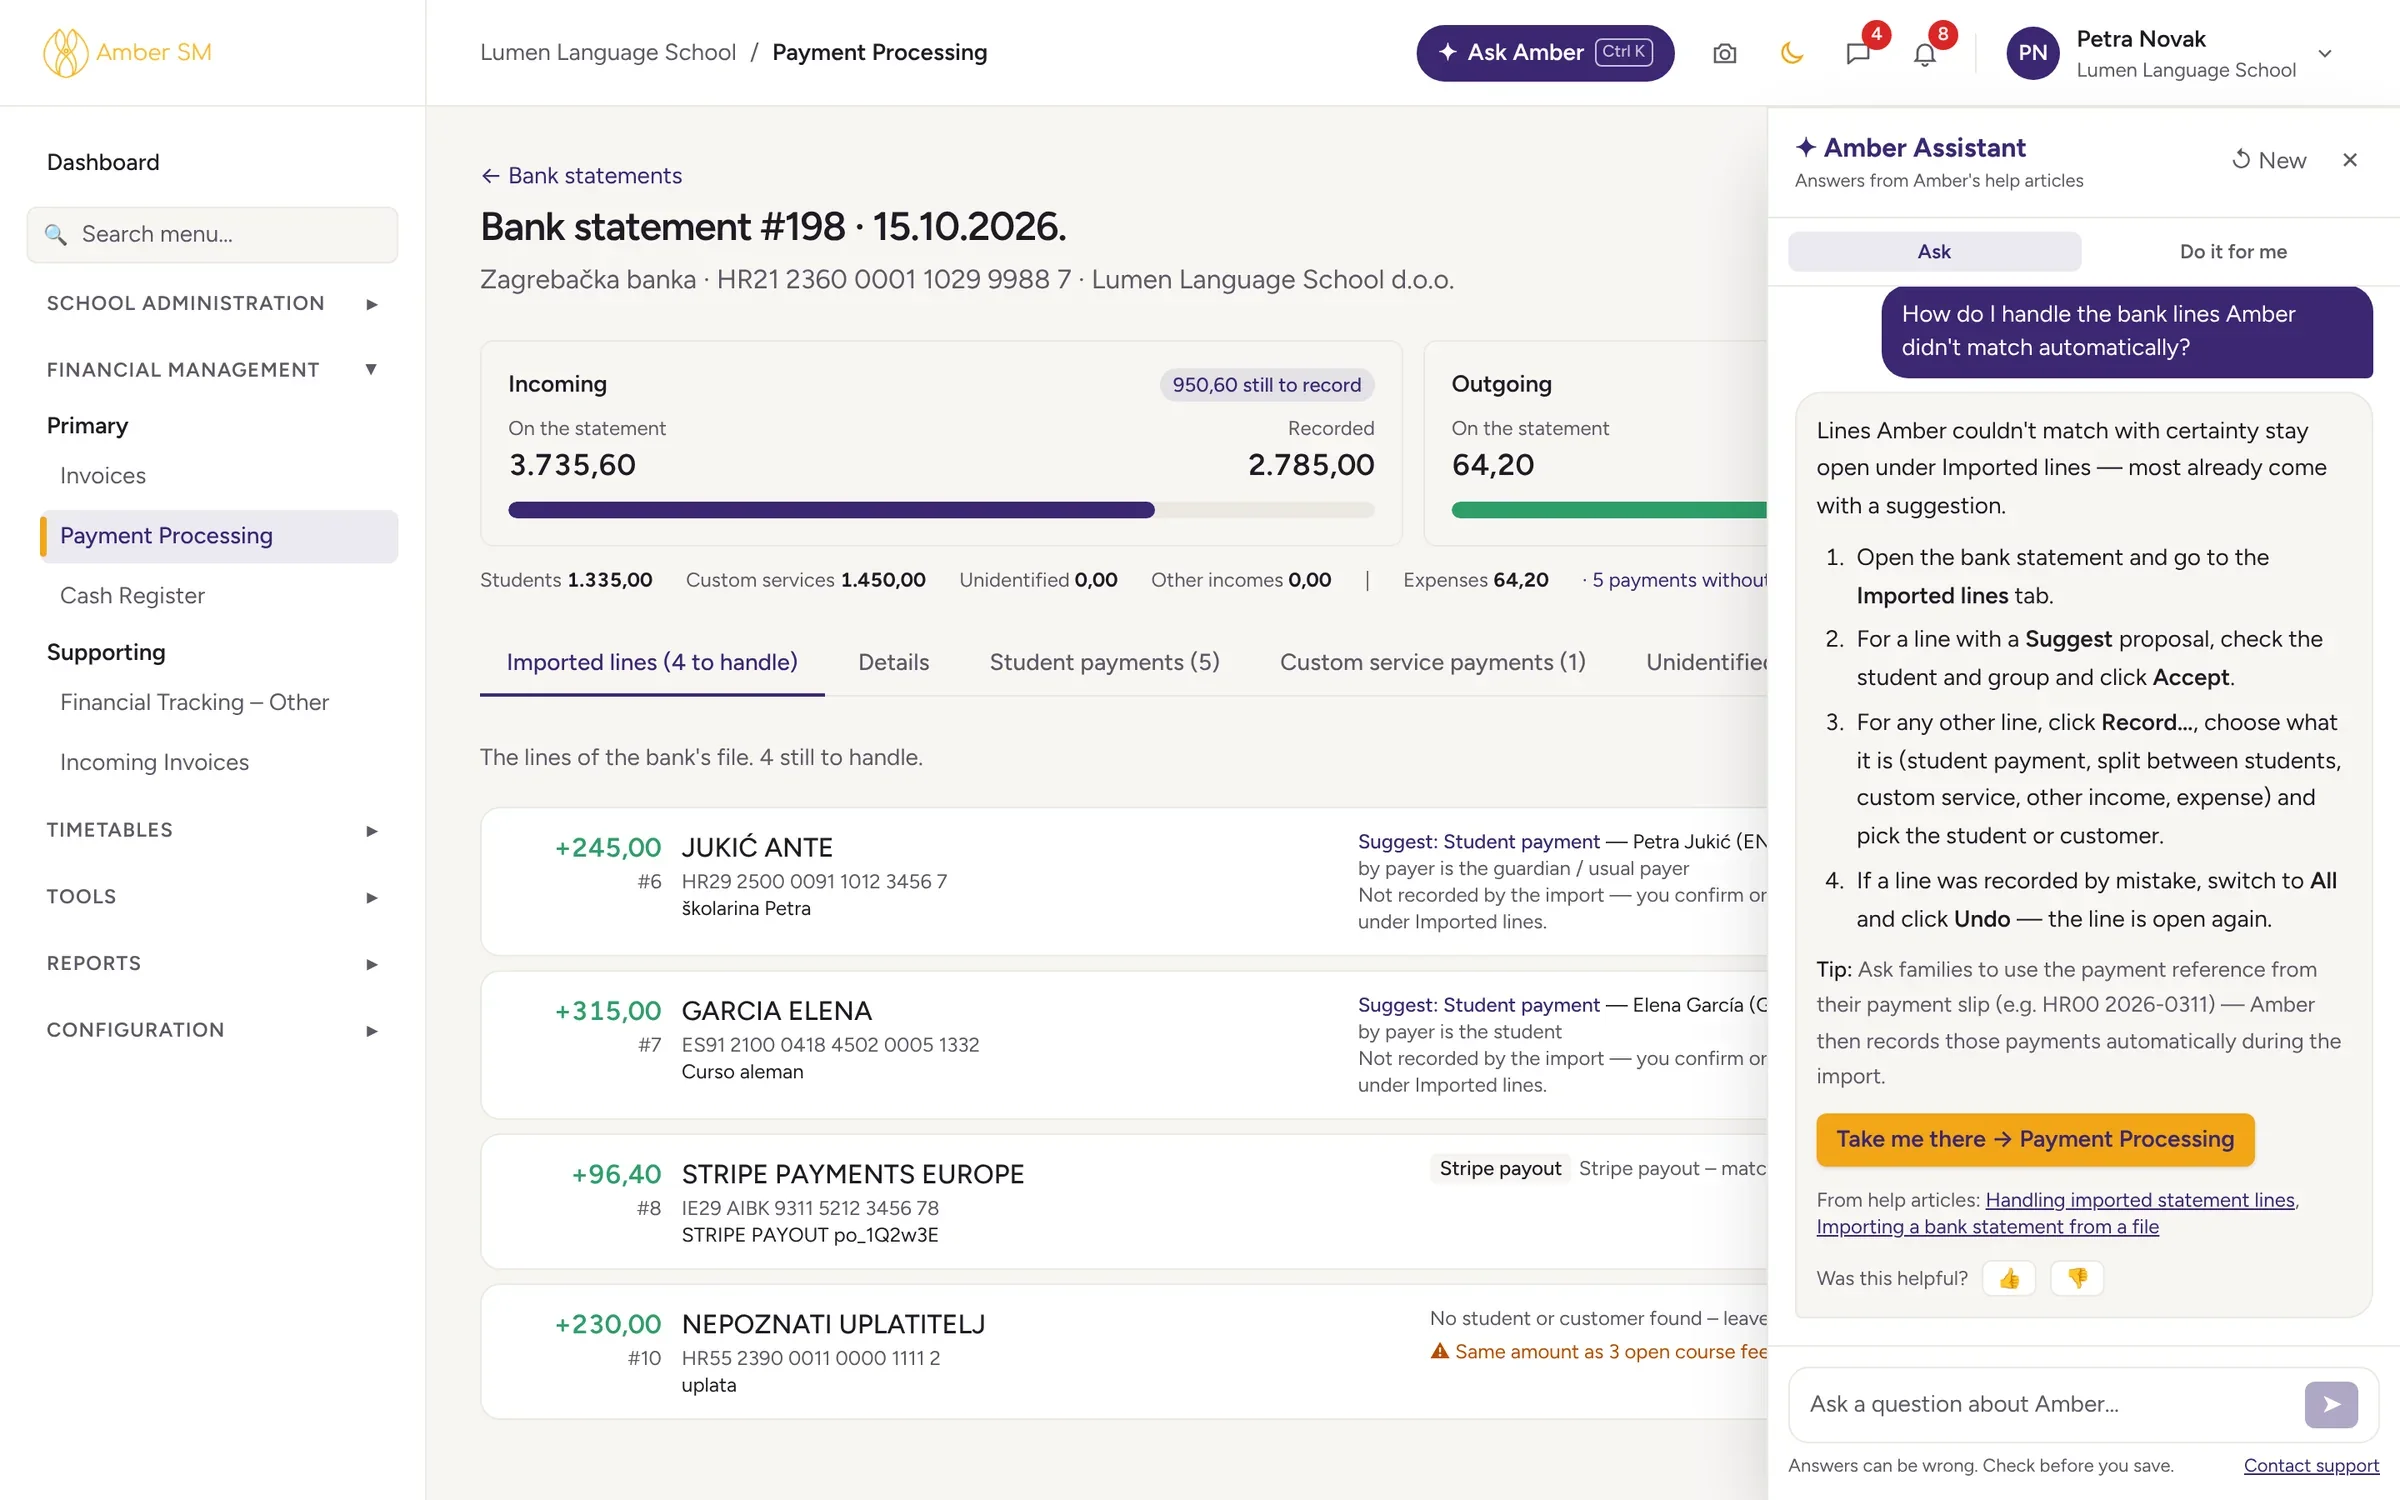Expand Tools section

coord(212,897)
